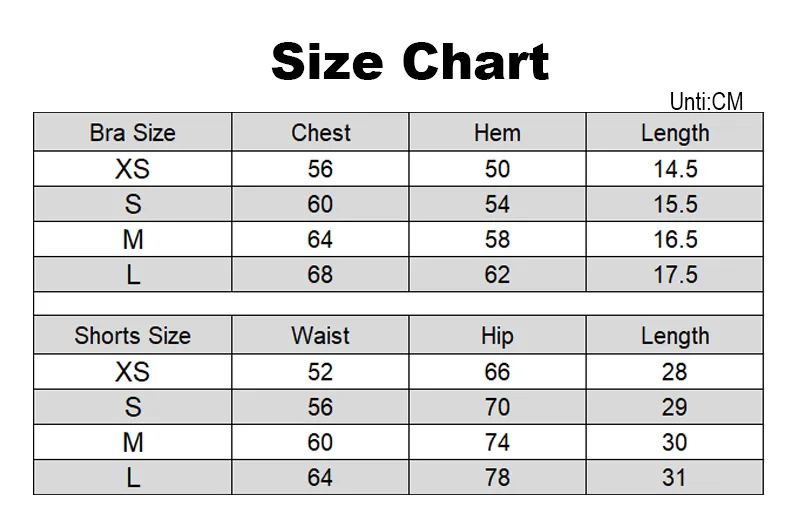Click the shorts L size row label
The image size is (800, 524).
[x=133, y=478]
